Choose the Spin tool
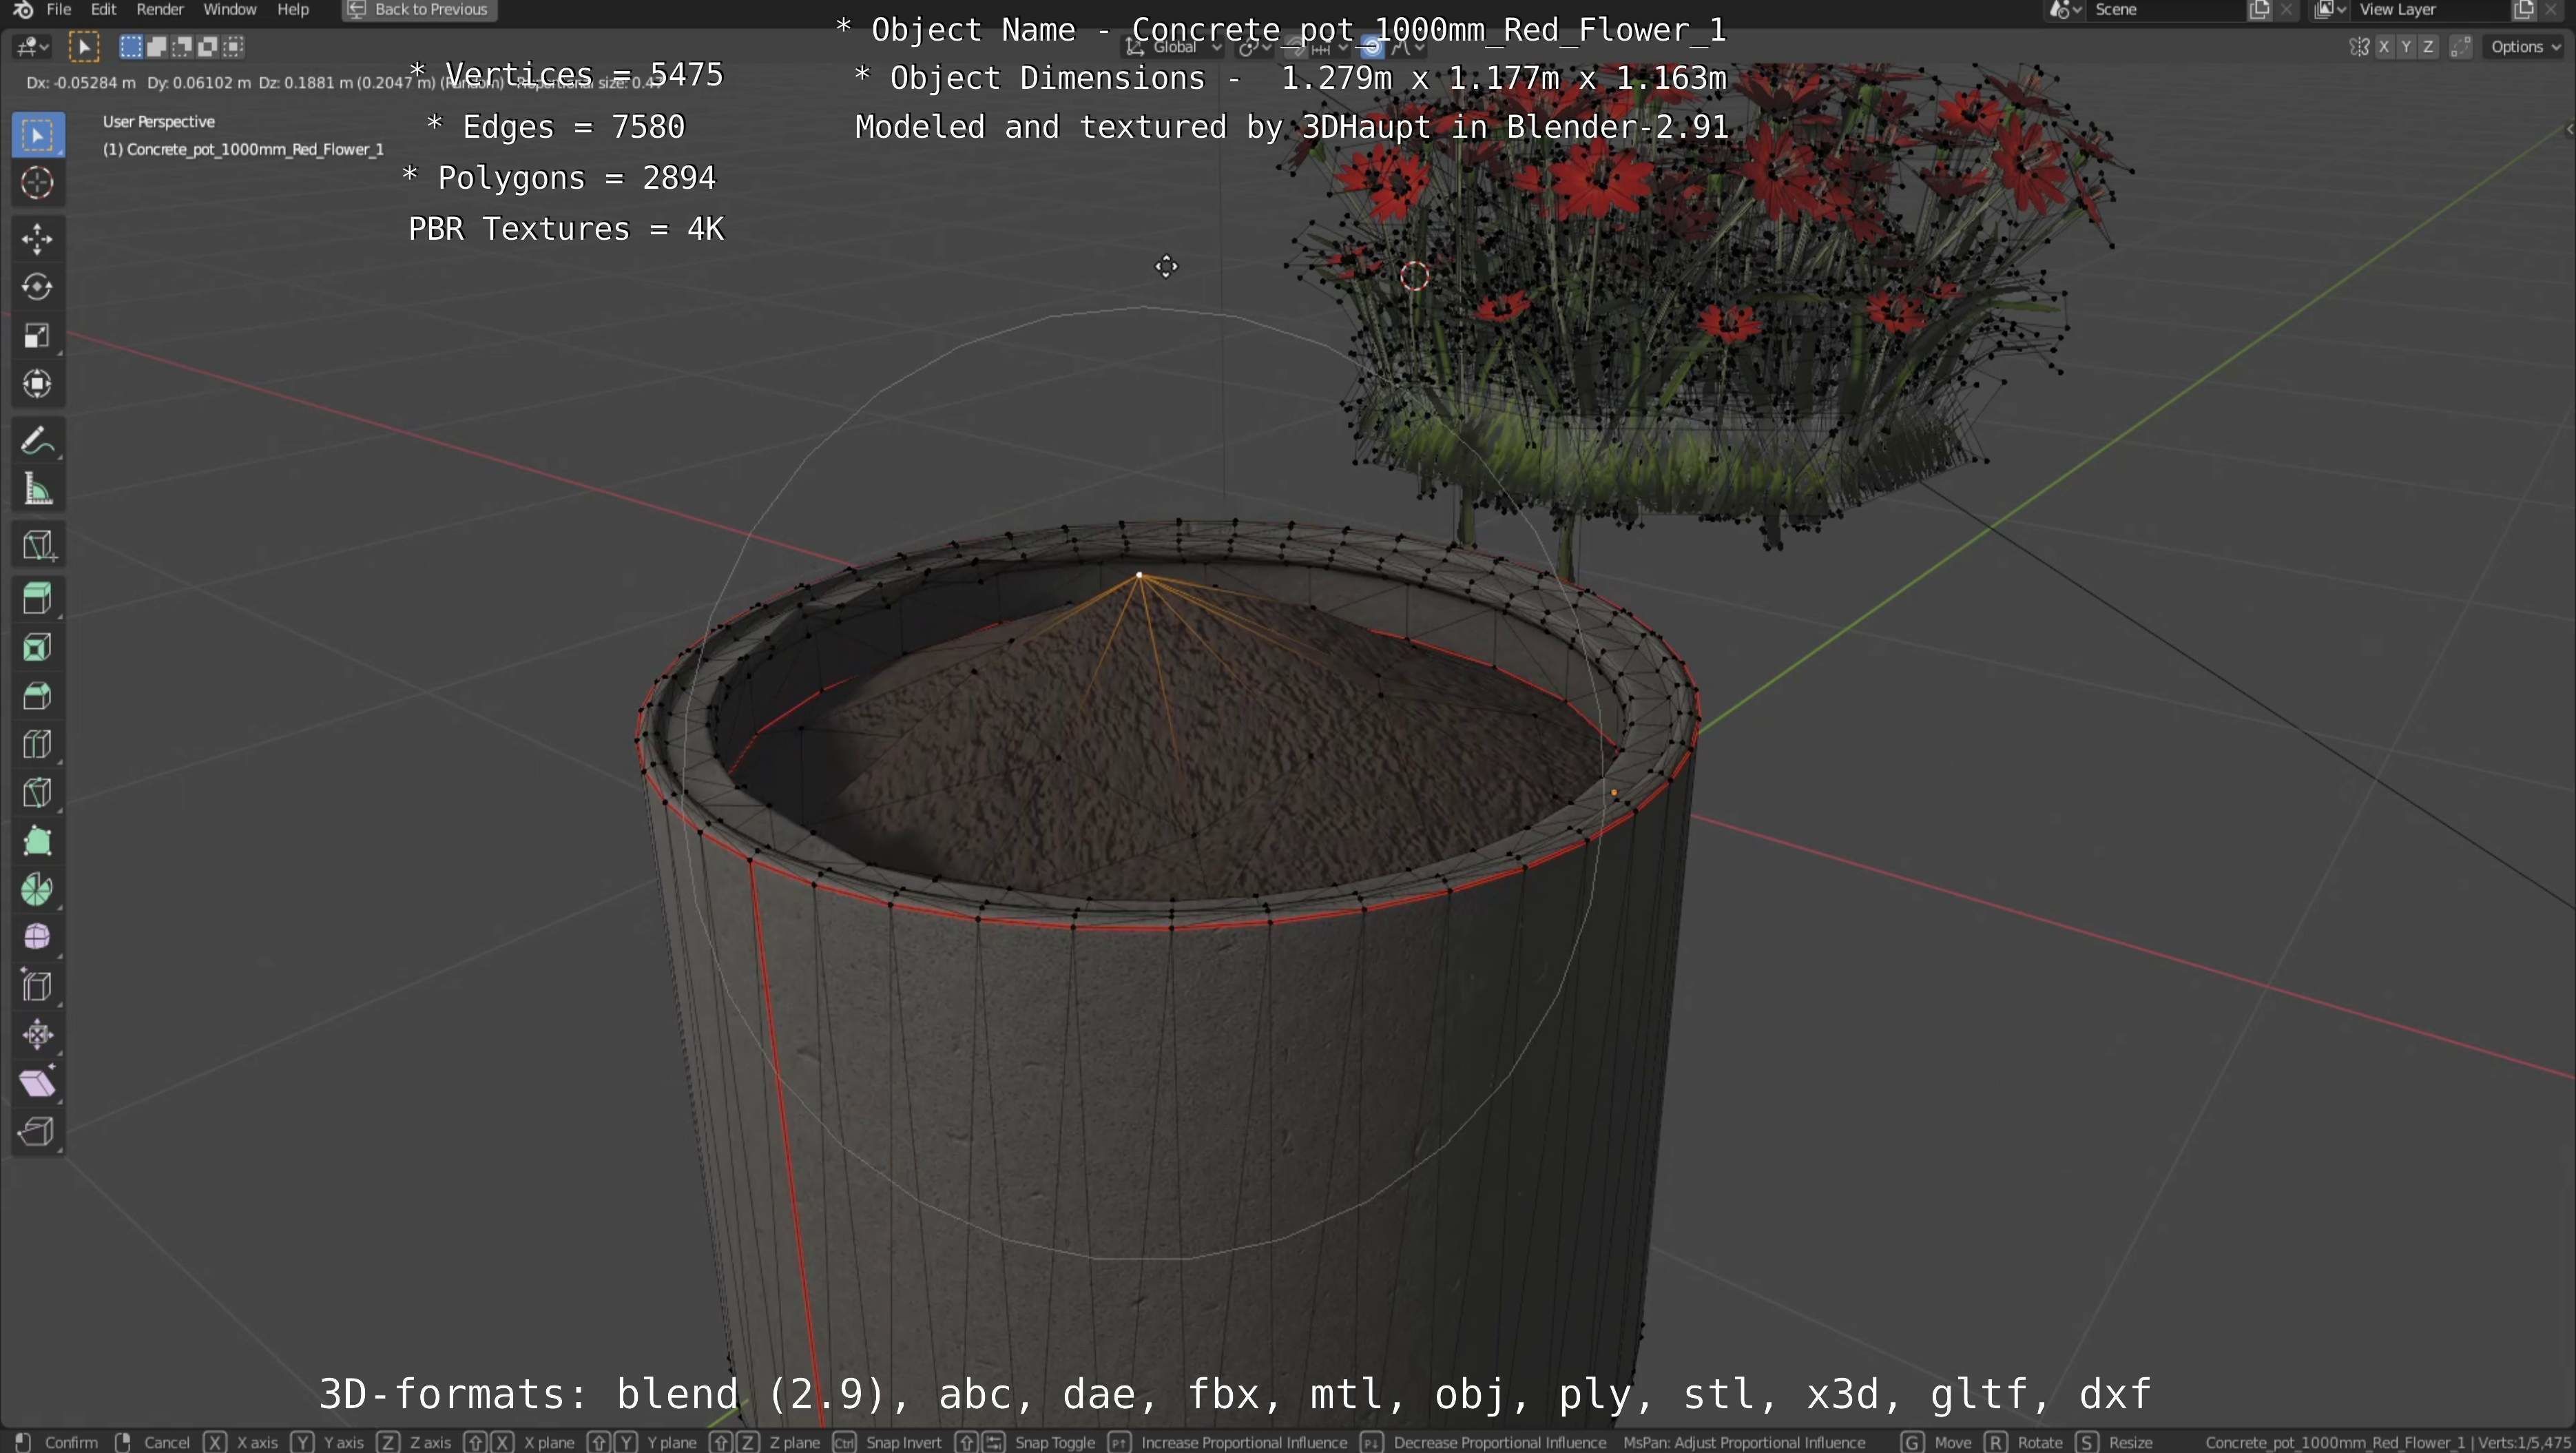The height and width of the screenshot is (1453, 2576). coord(38,889)
